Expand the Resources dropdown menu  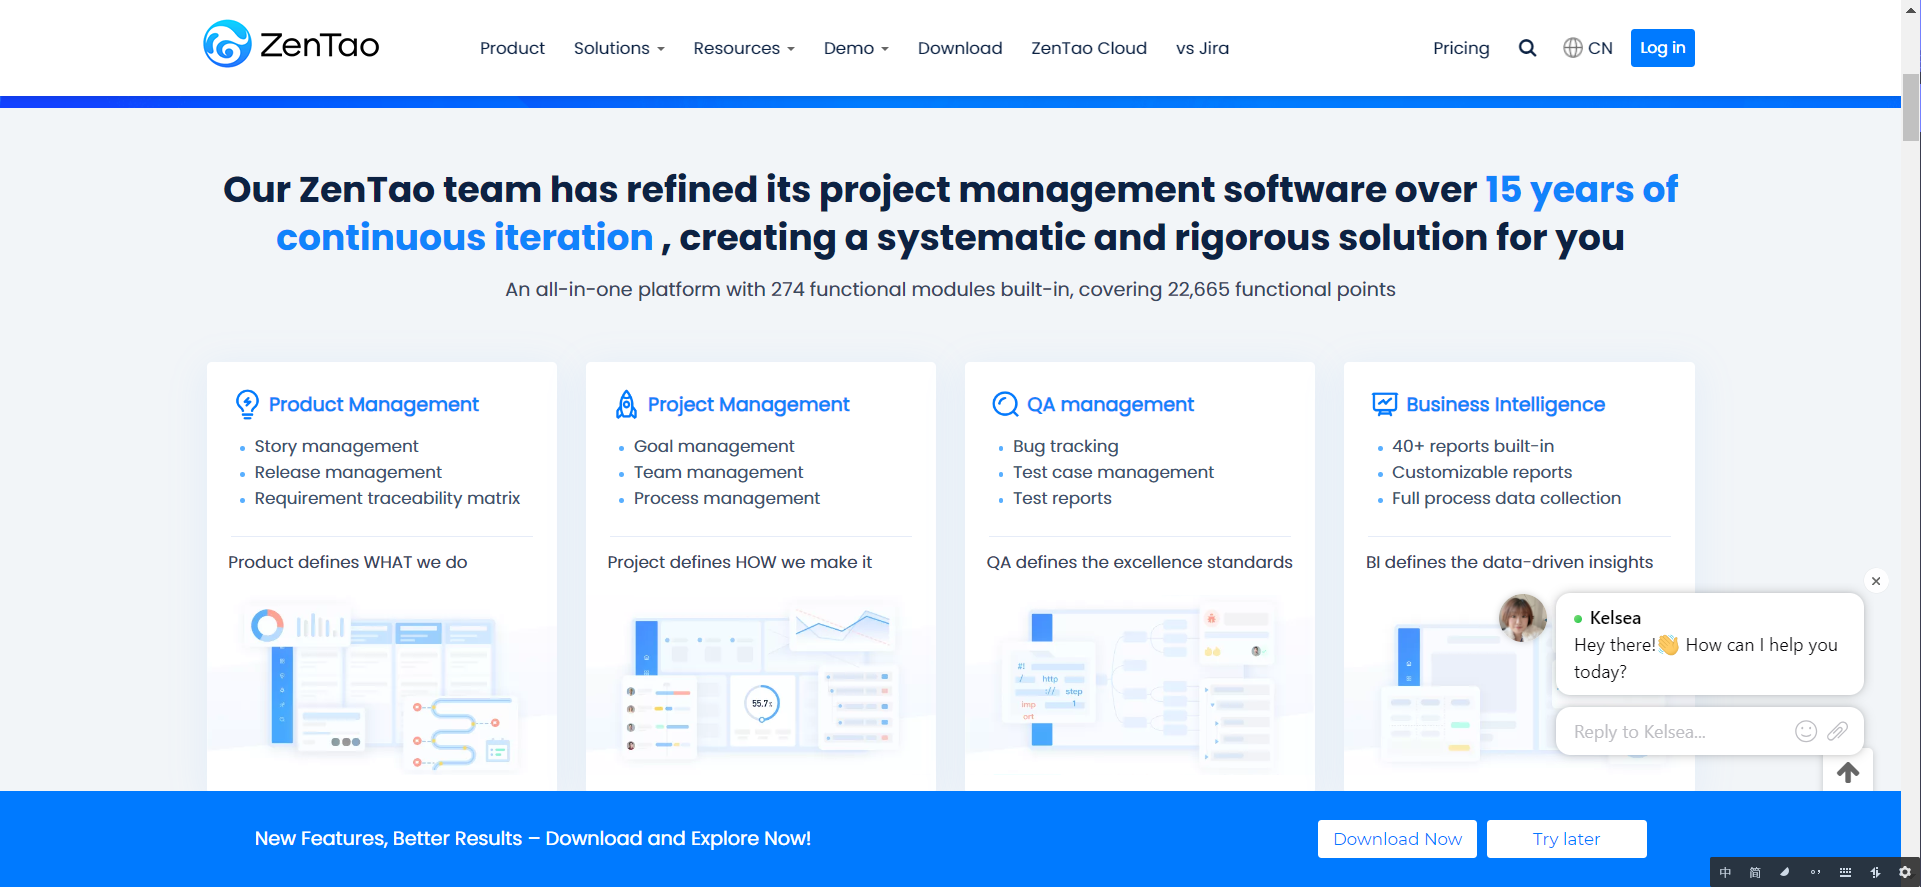pos(744,48)
